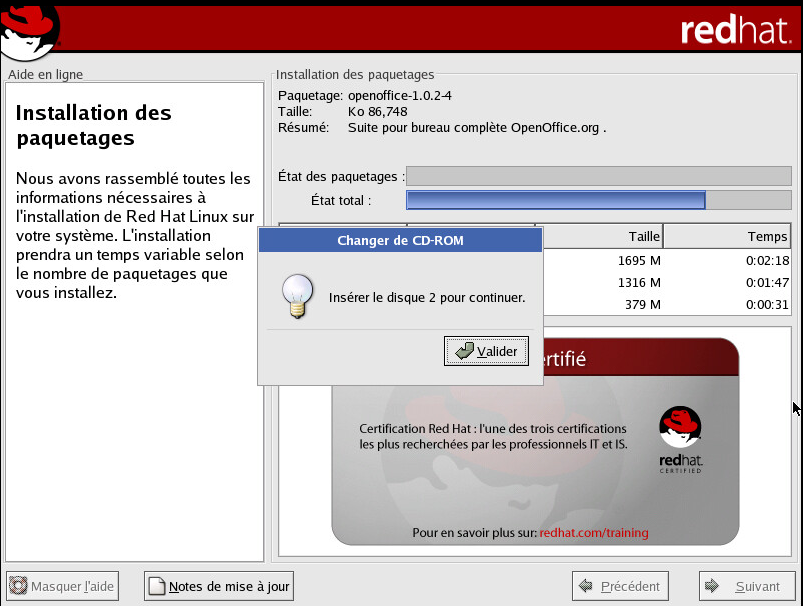Click the left arrow icon on Précédent
The height and width of the screenshot is (606, 803).
pyautogui.click(x=586, y=586)
